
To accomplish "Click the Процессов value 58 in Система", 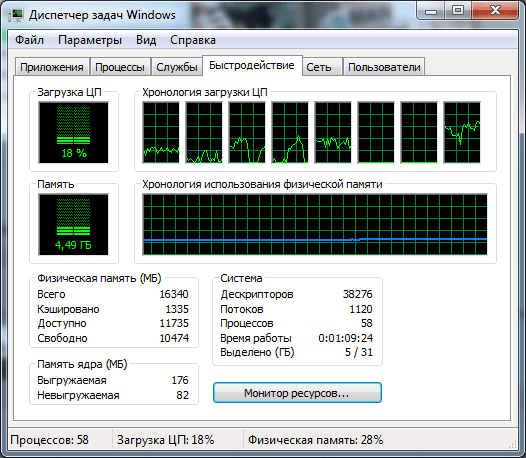I will 367,323.
